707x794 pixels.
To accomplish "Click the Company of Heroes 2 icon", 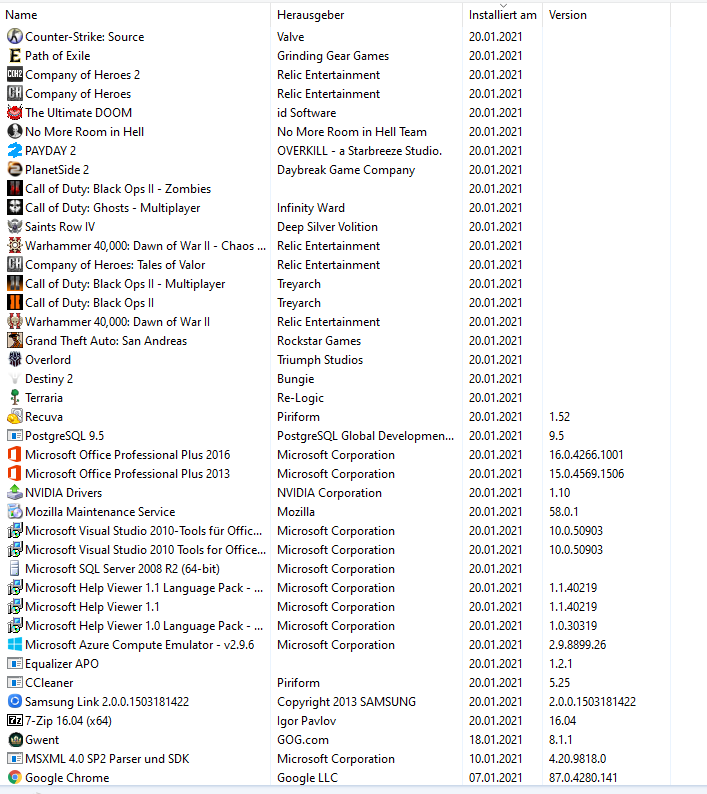I will (x=15, y=74).
